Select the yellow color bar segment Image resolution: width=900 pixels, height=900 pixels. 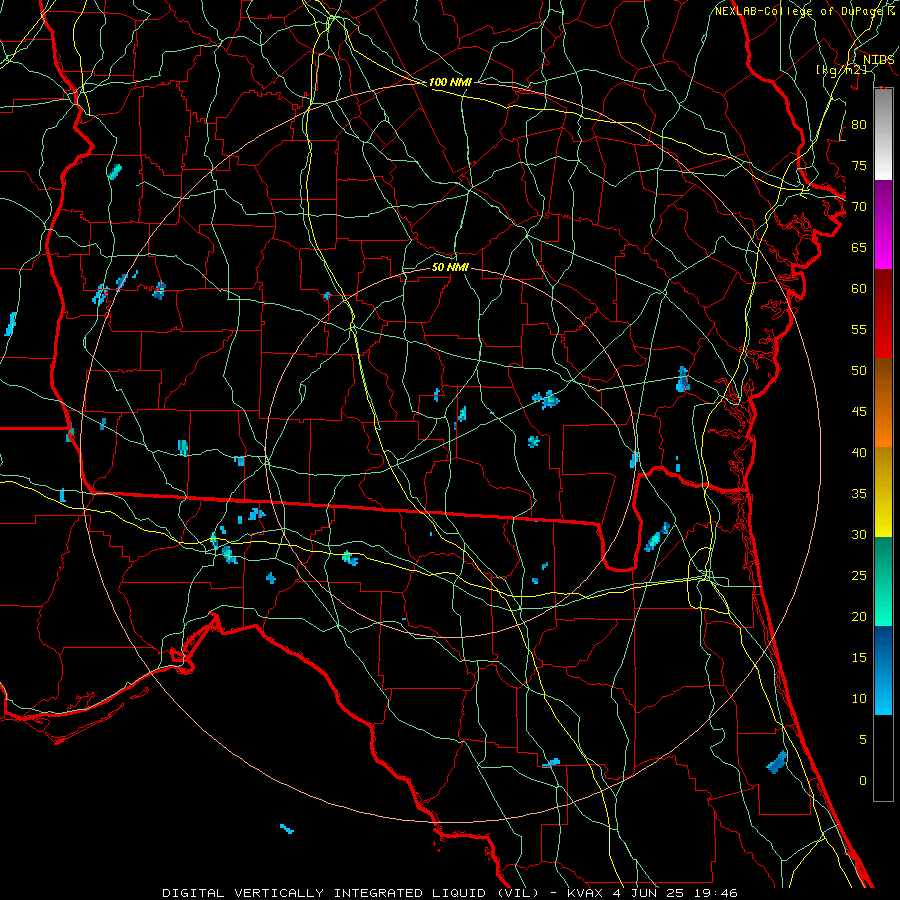pyautogui.click(x=883, y=492)
